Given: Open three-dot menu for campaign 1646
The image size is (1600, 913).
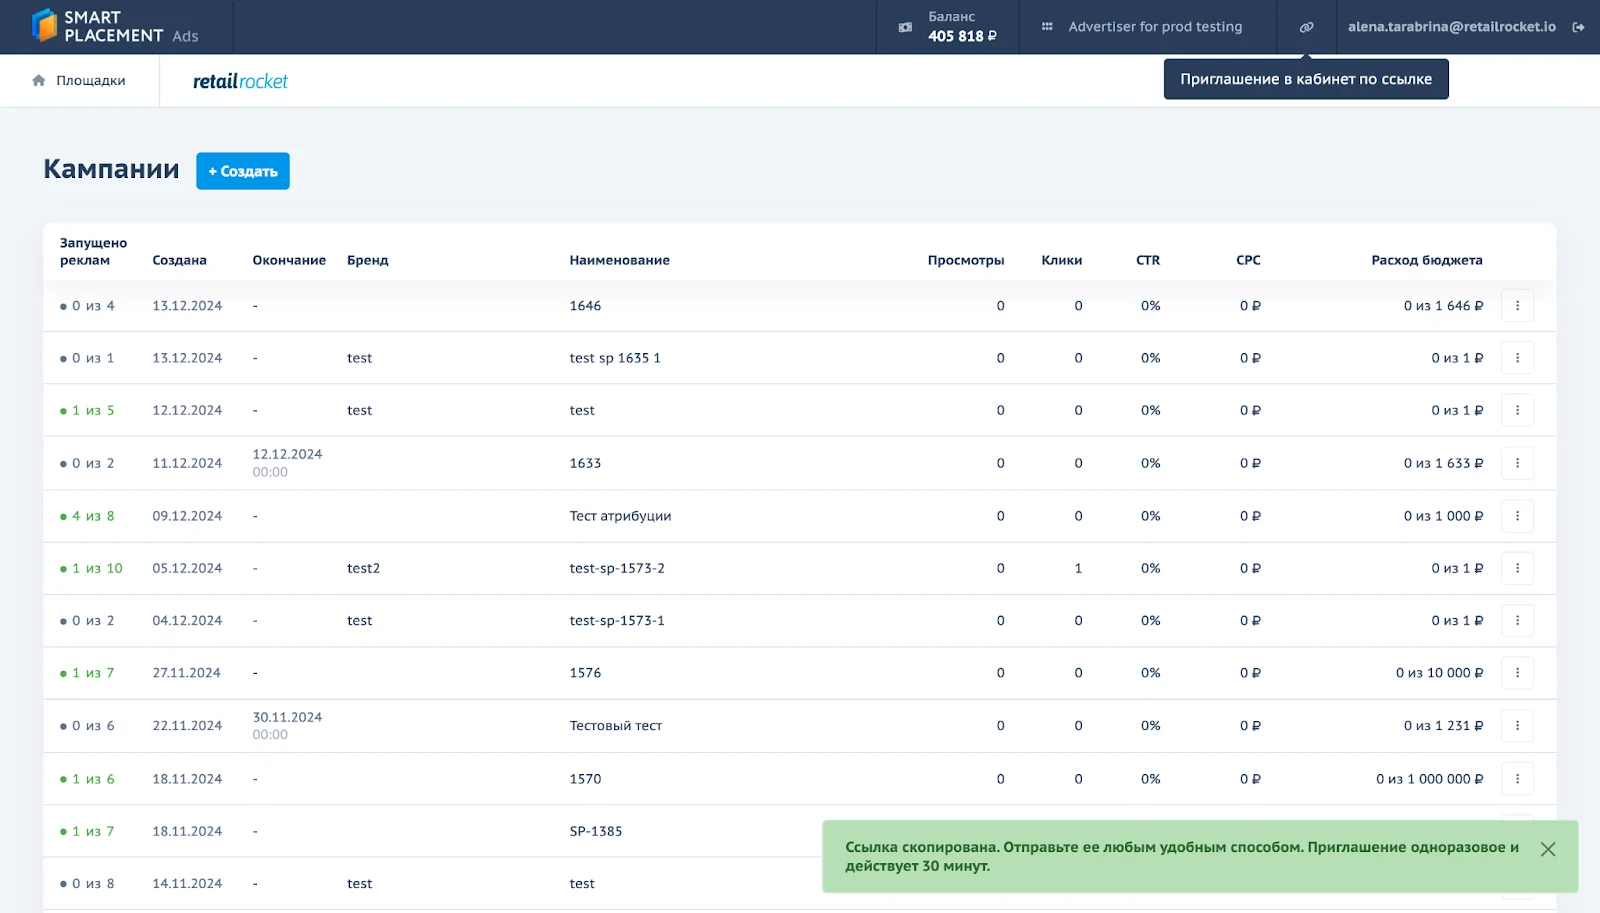Looking at the screenshot, I should coord(1517,306).
